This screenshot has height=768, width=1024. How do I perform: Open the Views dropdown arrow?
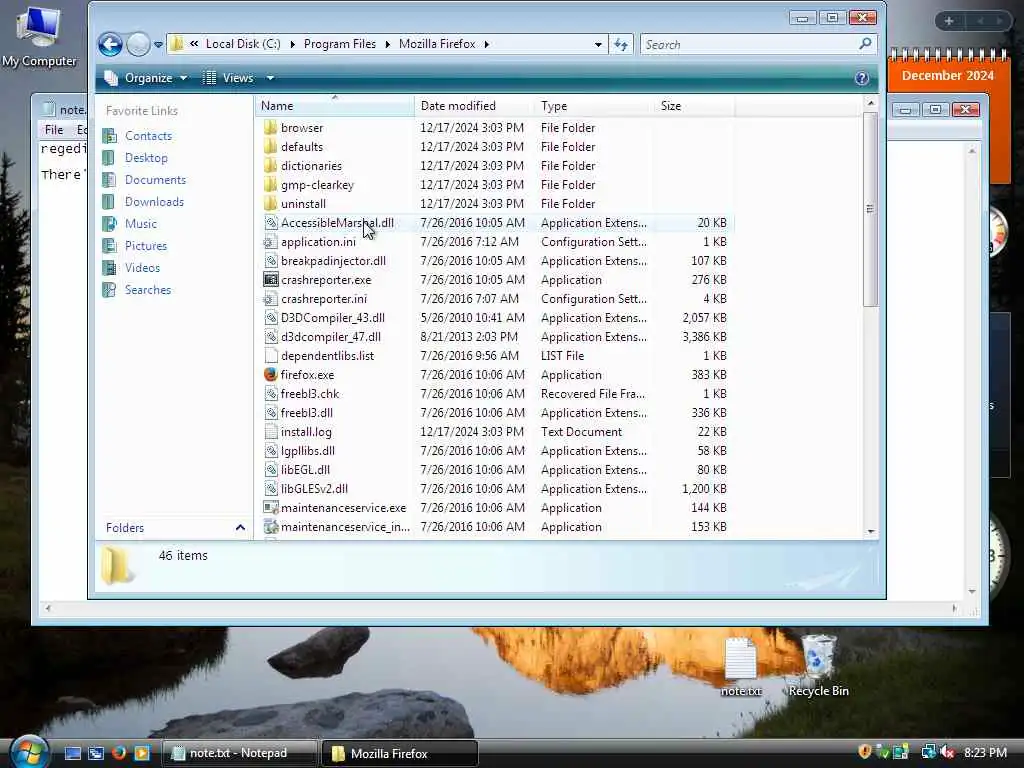(x=270, y=78)
